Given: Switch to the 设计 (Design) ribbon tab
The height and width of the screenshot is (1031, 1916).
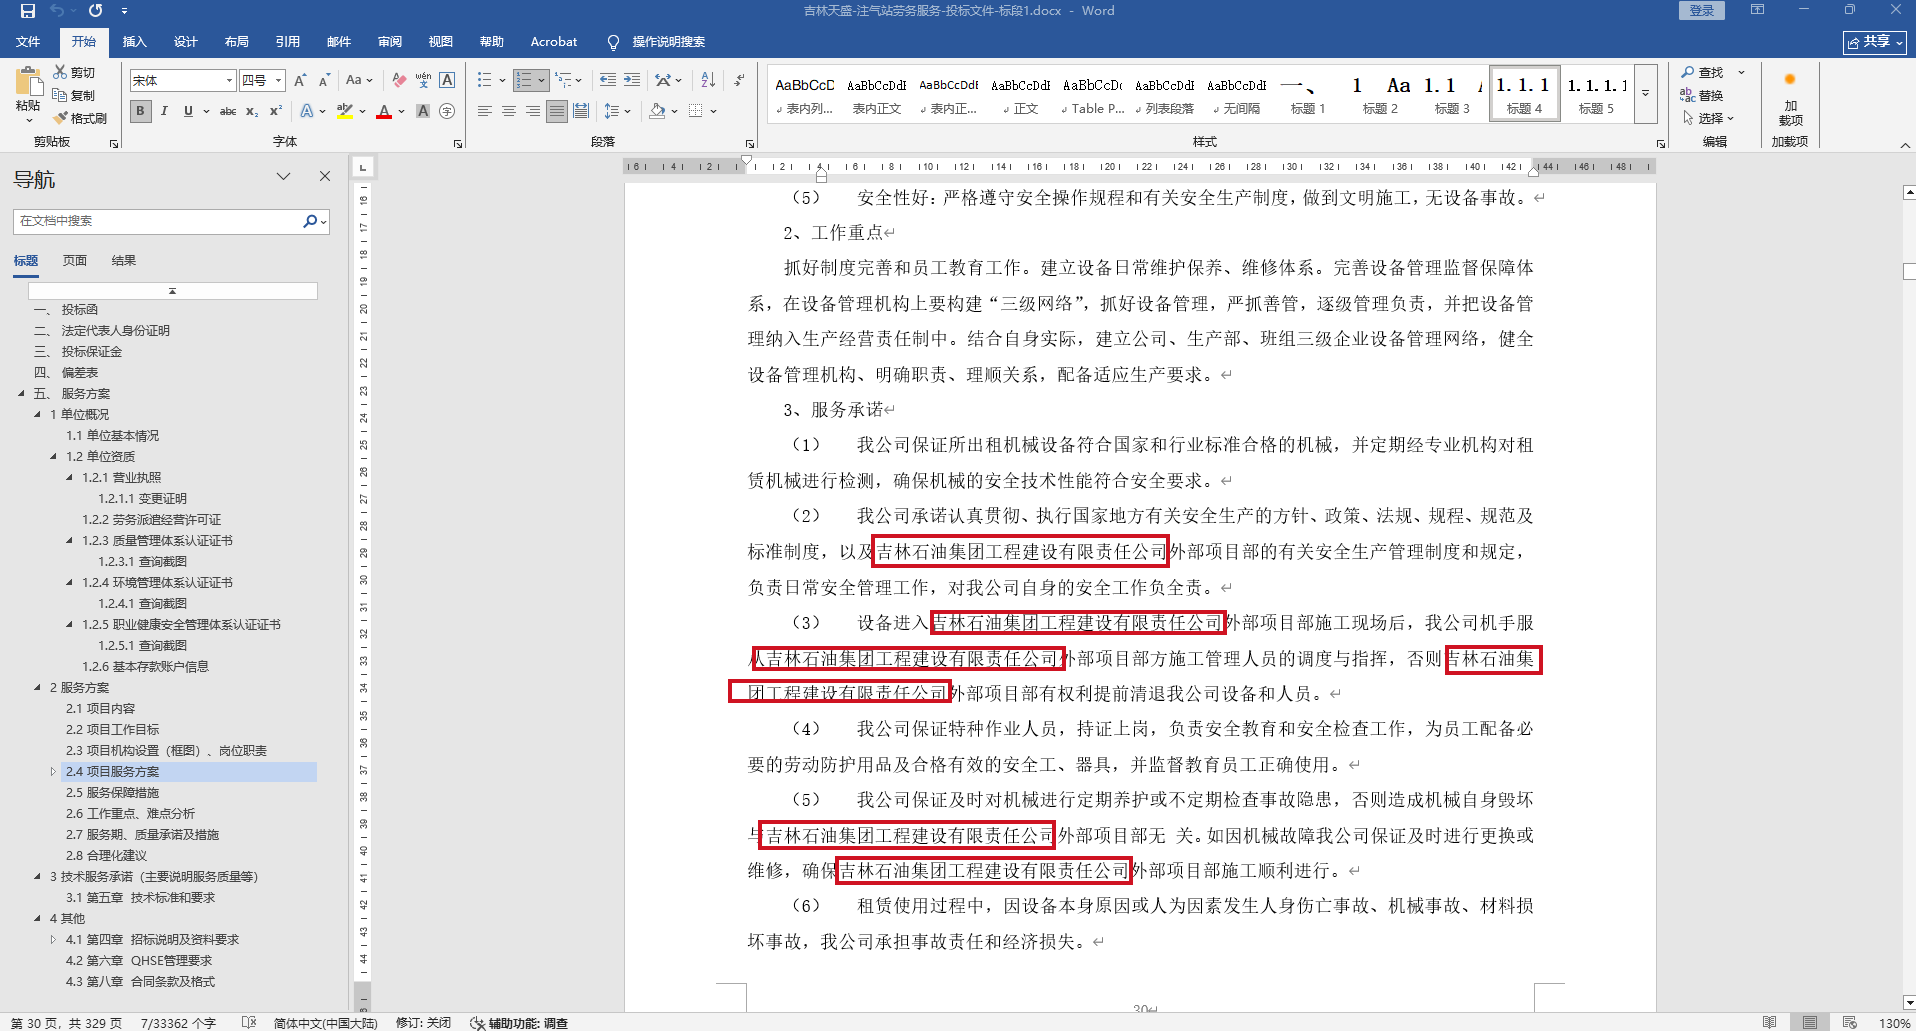Looking at the screenshot, I should point(185,42).
